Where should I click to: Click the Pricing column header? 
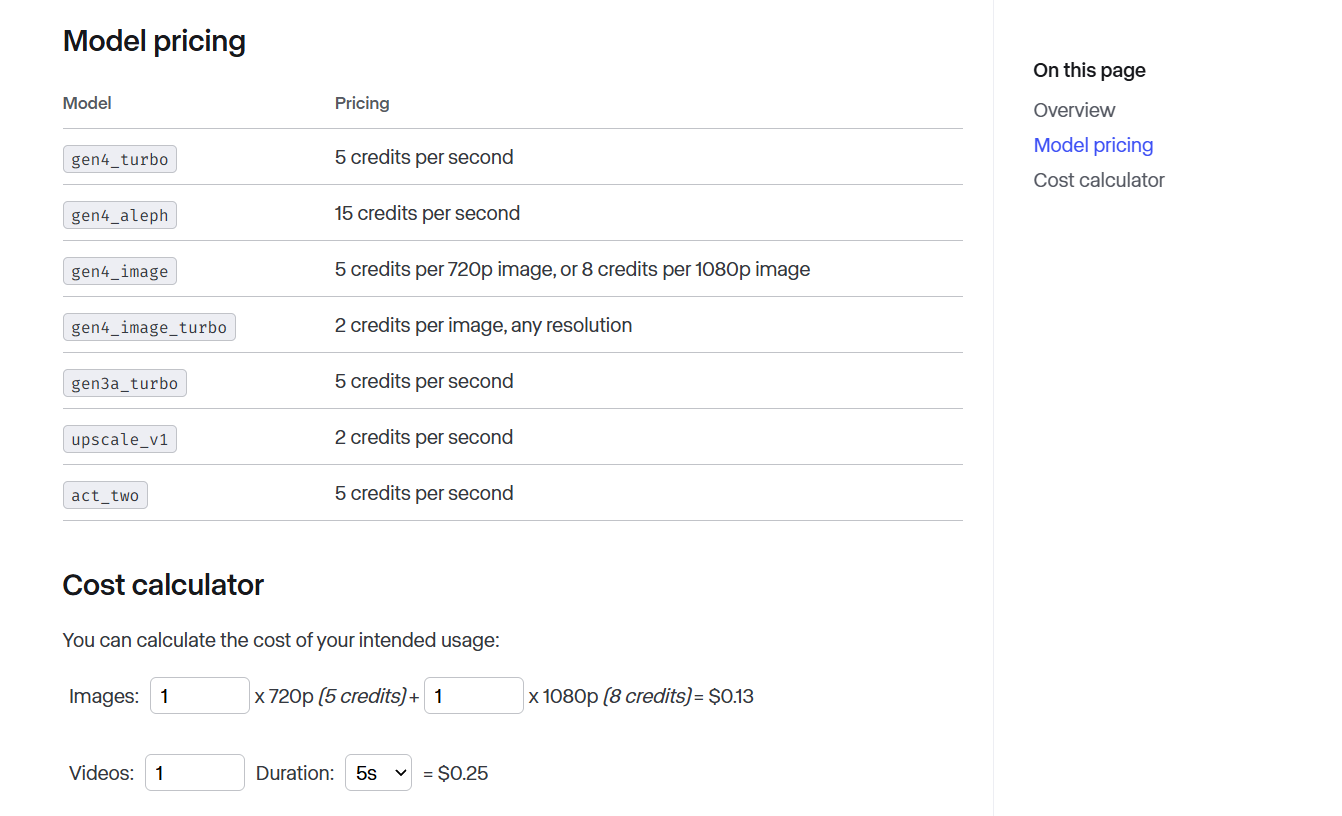point(362,103)
